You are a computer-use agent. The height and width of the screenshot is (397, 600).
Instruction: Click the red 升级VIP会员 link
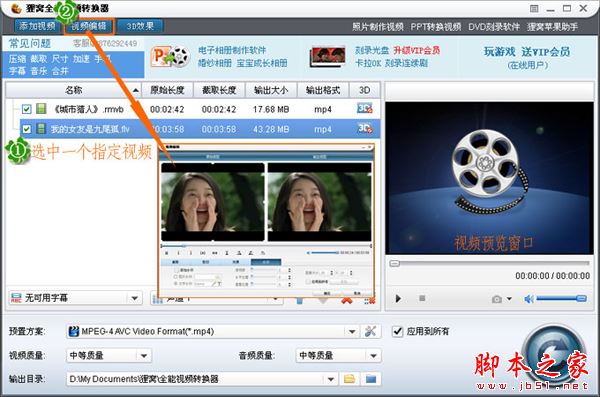[417, 50]
